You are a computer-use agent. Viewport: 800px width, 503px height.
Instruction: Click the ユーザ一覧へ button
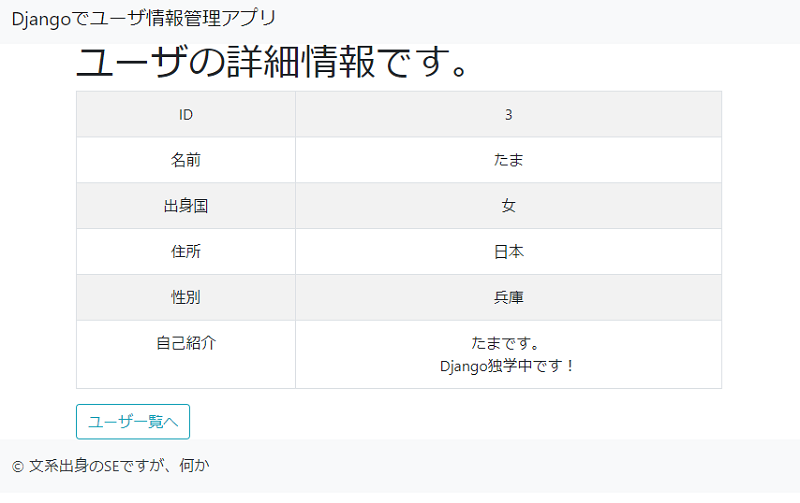tap(133, 422)
